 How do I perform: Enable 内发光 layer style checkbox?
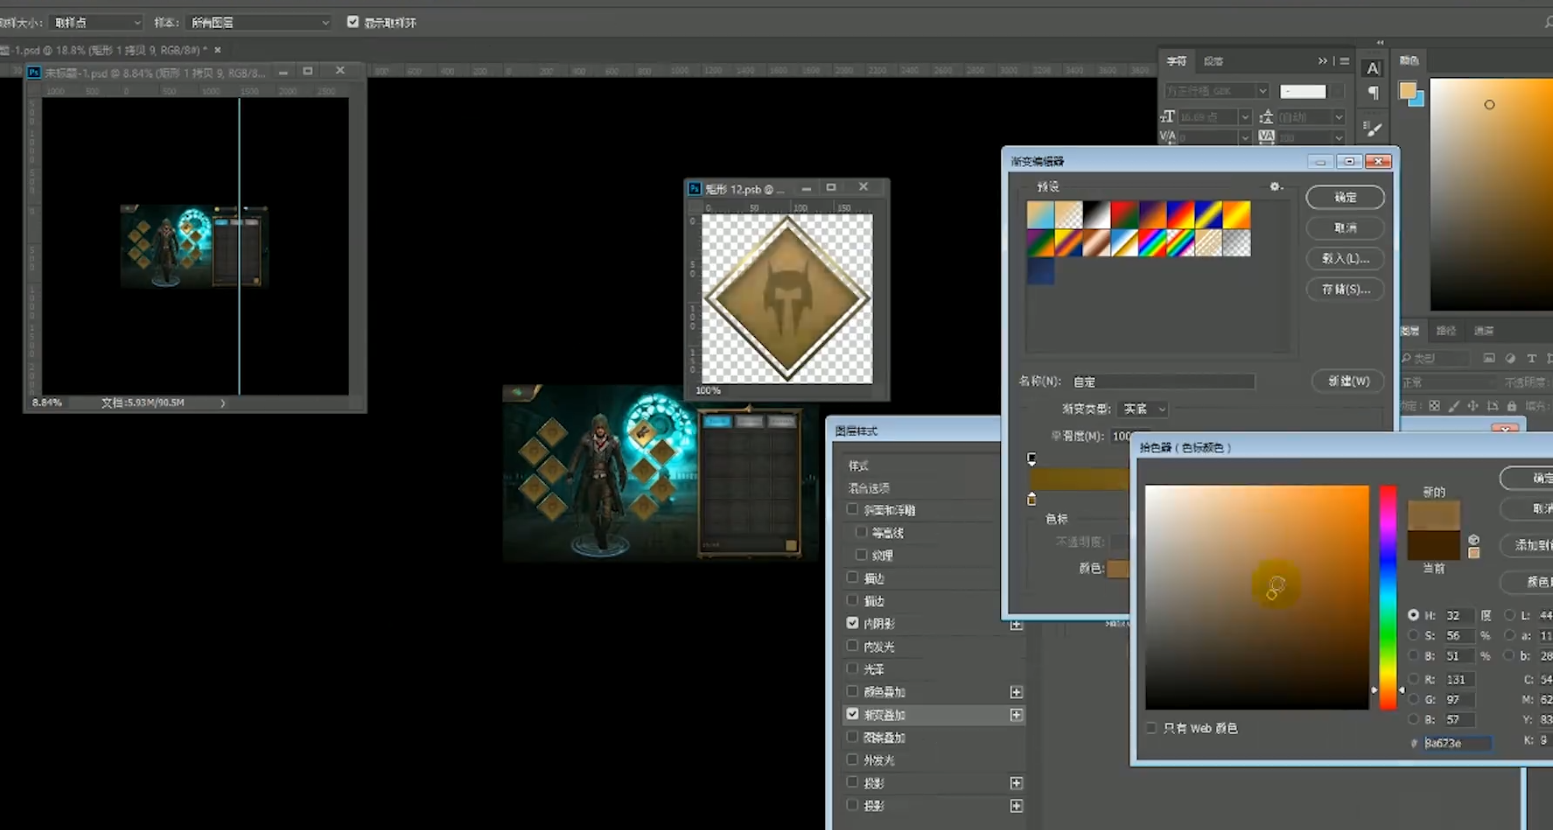click(x=852, y=646)
